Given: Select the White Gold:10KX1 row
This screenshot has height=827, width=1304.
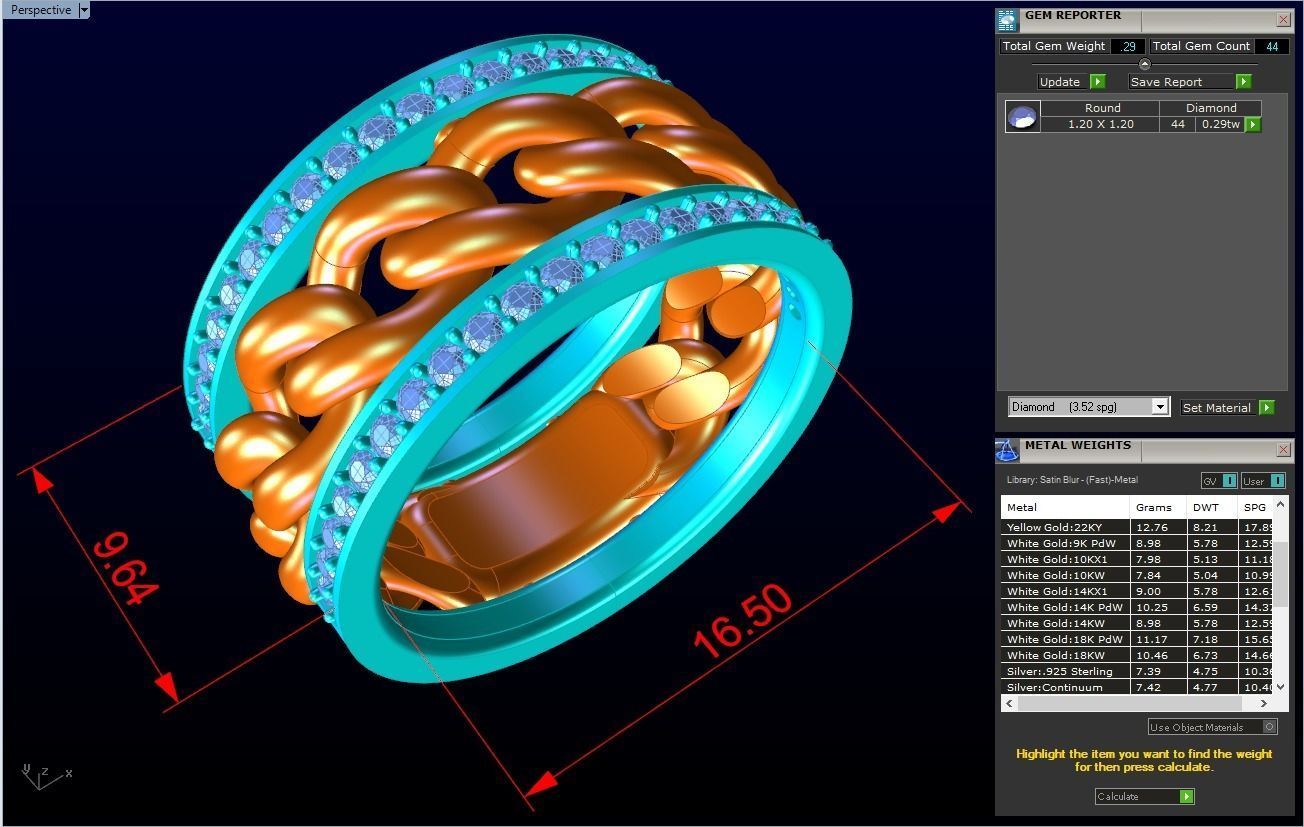Looking at the screenshot, I should 1137,559.
